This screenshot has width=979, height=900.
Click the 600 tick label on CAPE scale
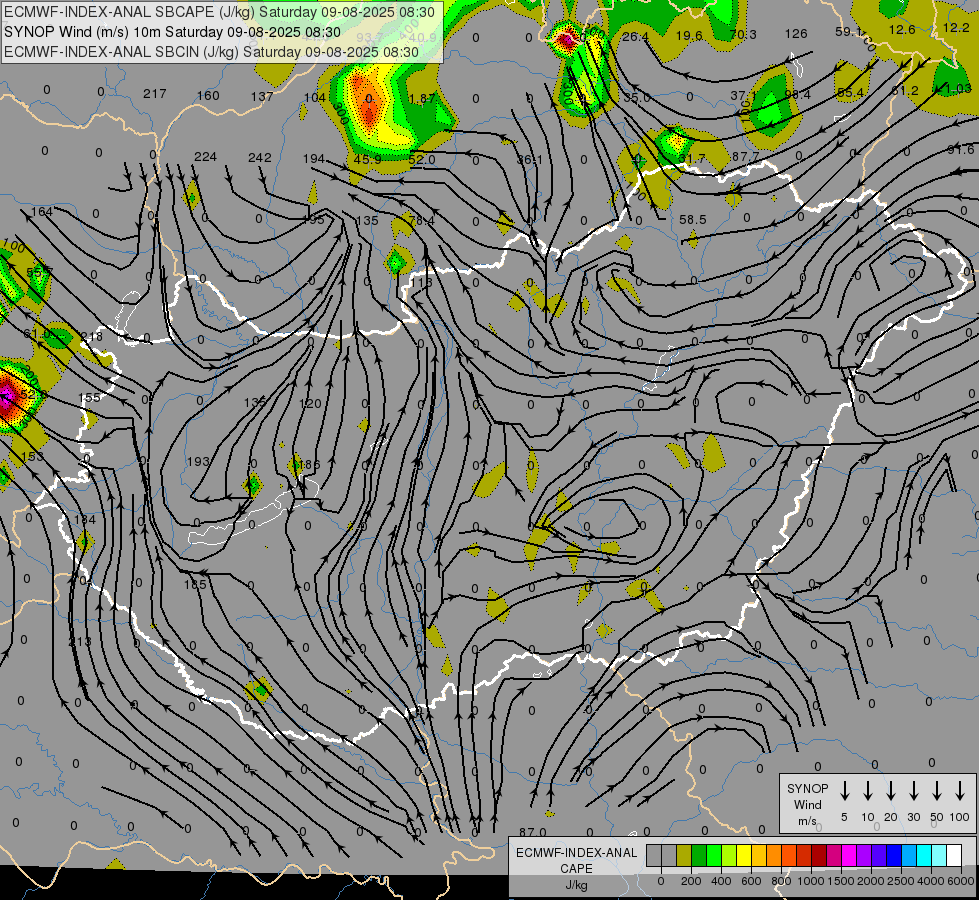(x=751, y=881)
